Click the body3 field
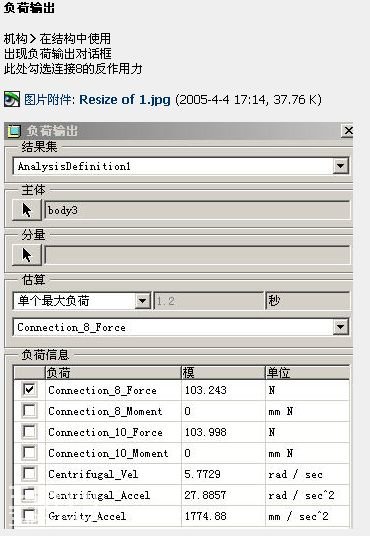 point(197,210)
